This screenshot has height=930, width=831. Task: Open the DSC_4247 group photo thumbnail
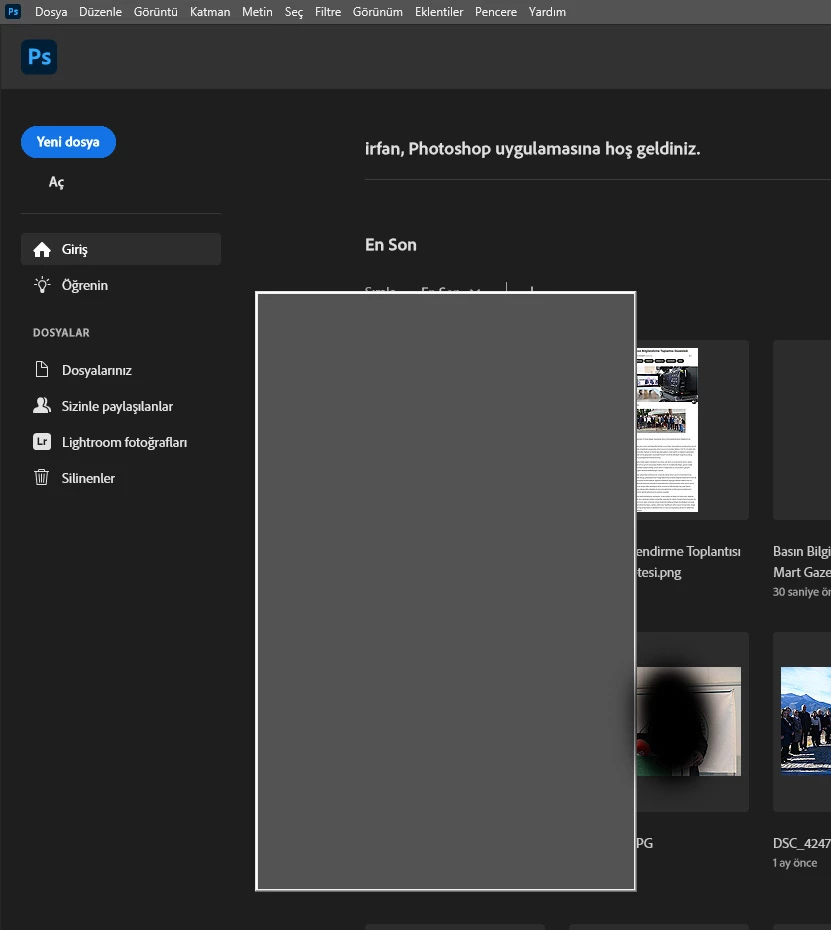(805, 721)
